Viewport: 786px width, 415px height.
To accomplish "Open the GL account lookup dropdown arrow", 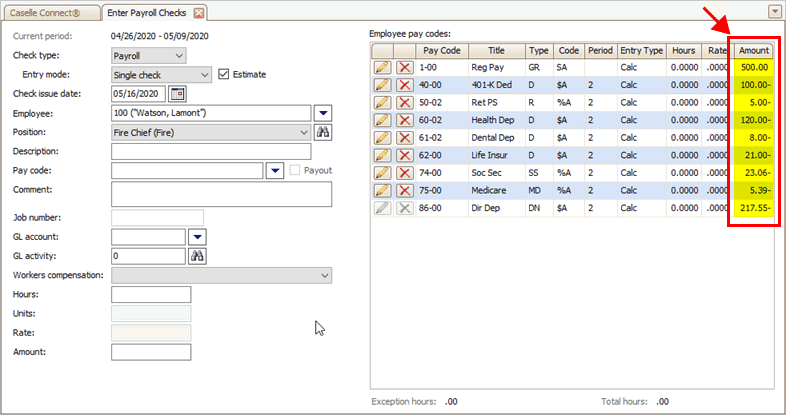I will pyautogui.click(x=197, y=237).
